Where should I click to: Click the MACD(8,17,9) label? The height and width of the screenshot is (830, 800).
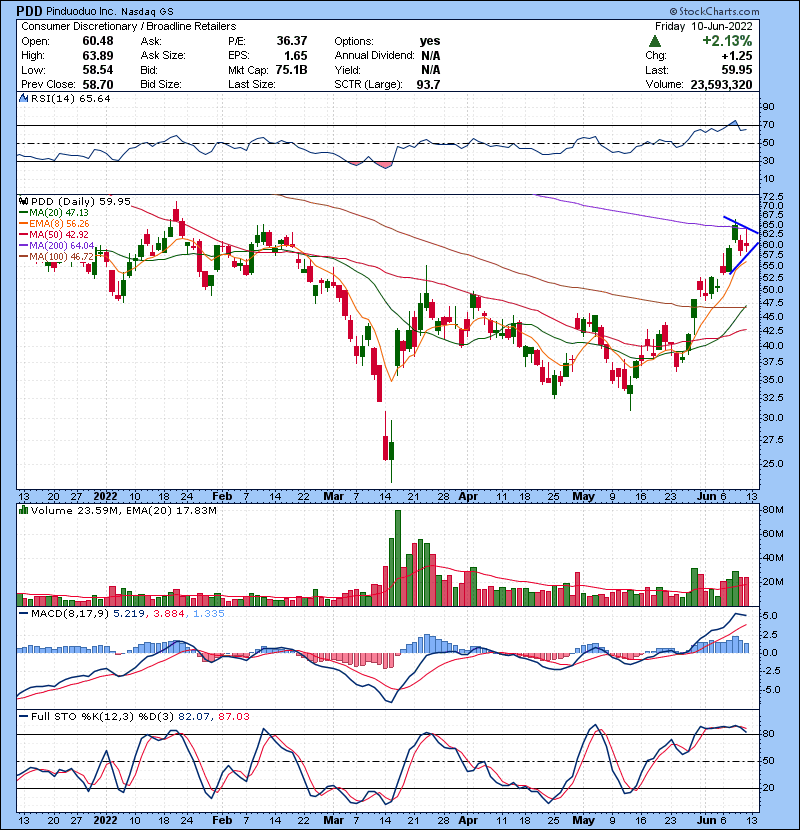(x=70, y=614)
